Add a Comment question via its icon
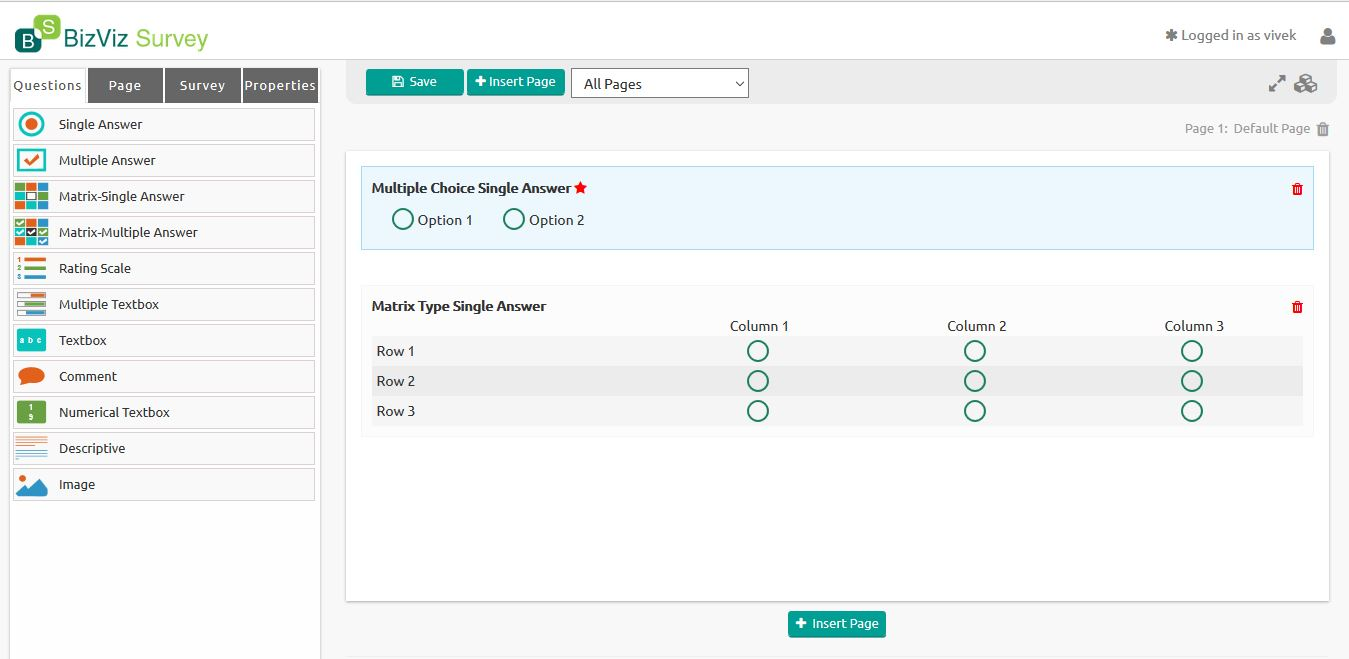Image resolution: width=1349 pixels, height=659 pixels. click(32, 376)
